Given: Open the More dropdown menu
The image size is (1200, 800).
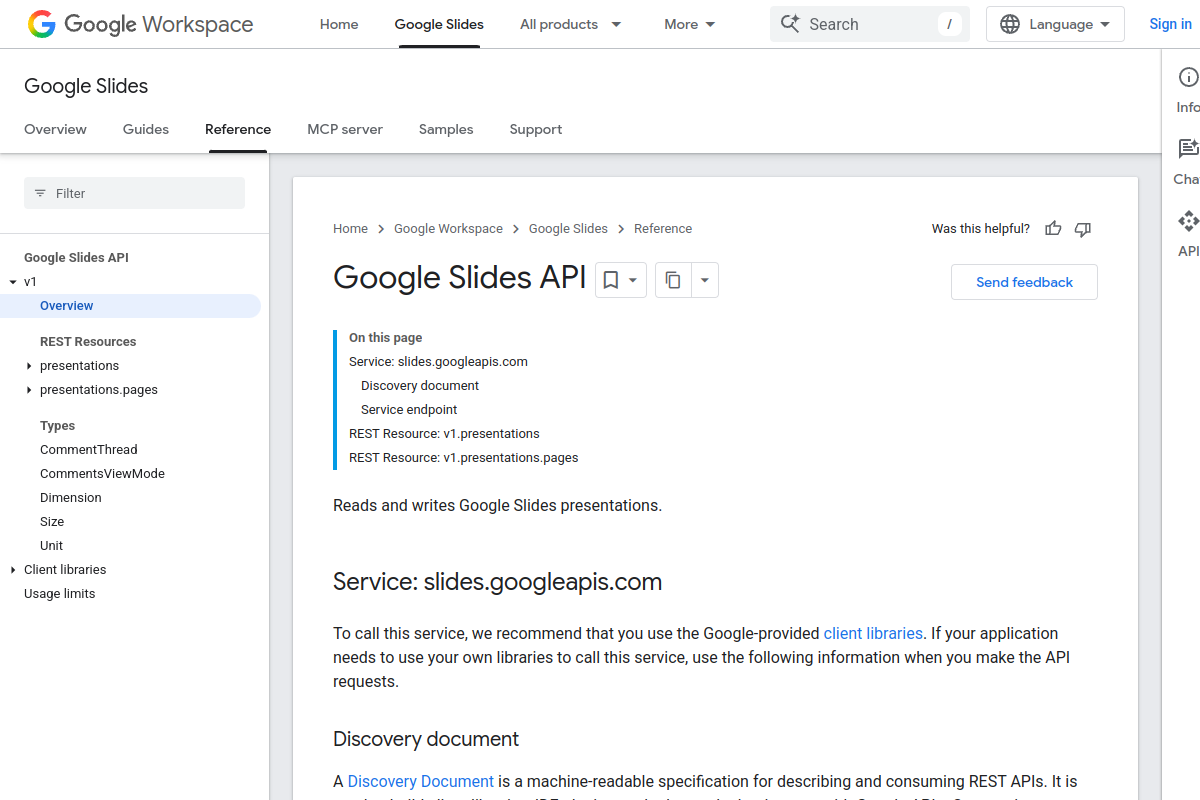Looking at the screenshot, I should point(690,24).
